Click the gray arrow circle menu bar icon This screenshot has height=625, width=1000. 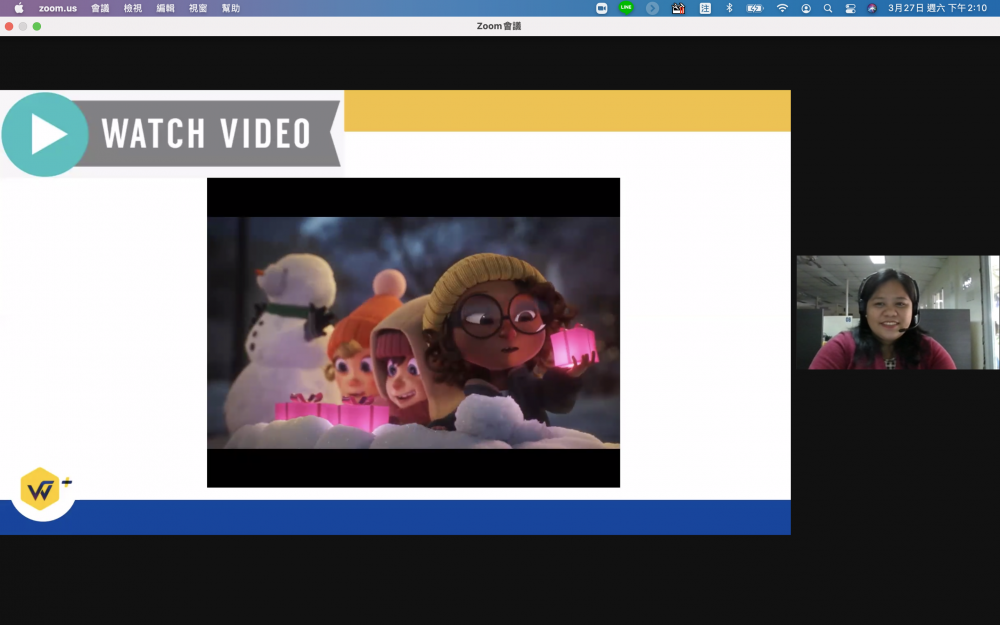click(x=652, y=8)
